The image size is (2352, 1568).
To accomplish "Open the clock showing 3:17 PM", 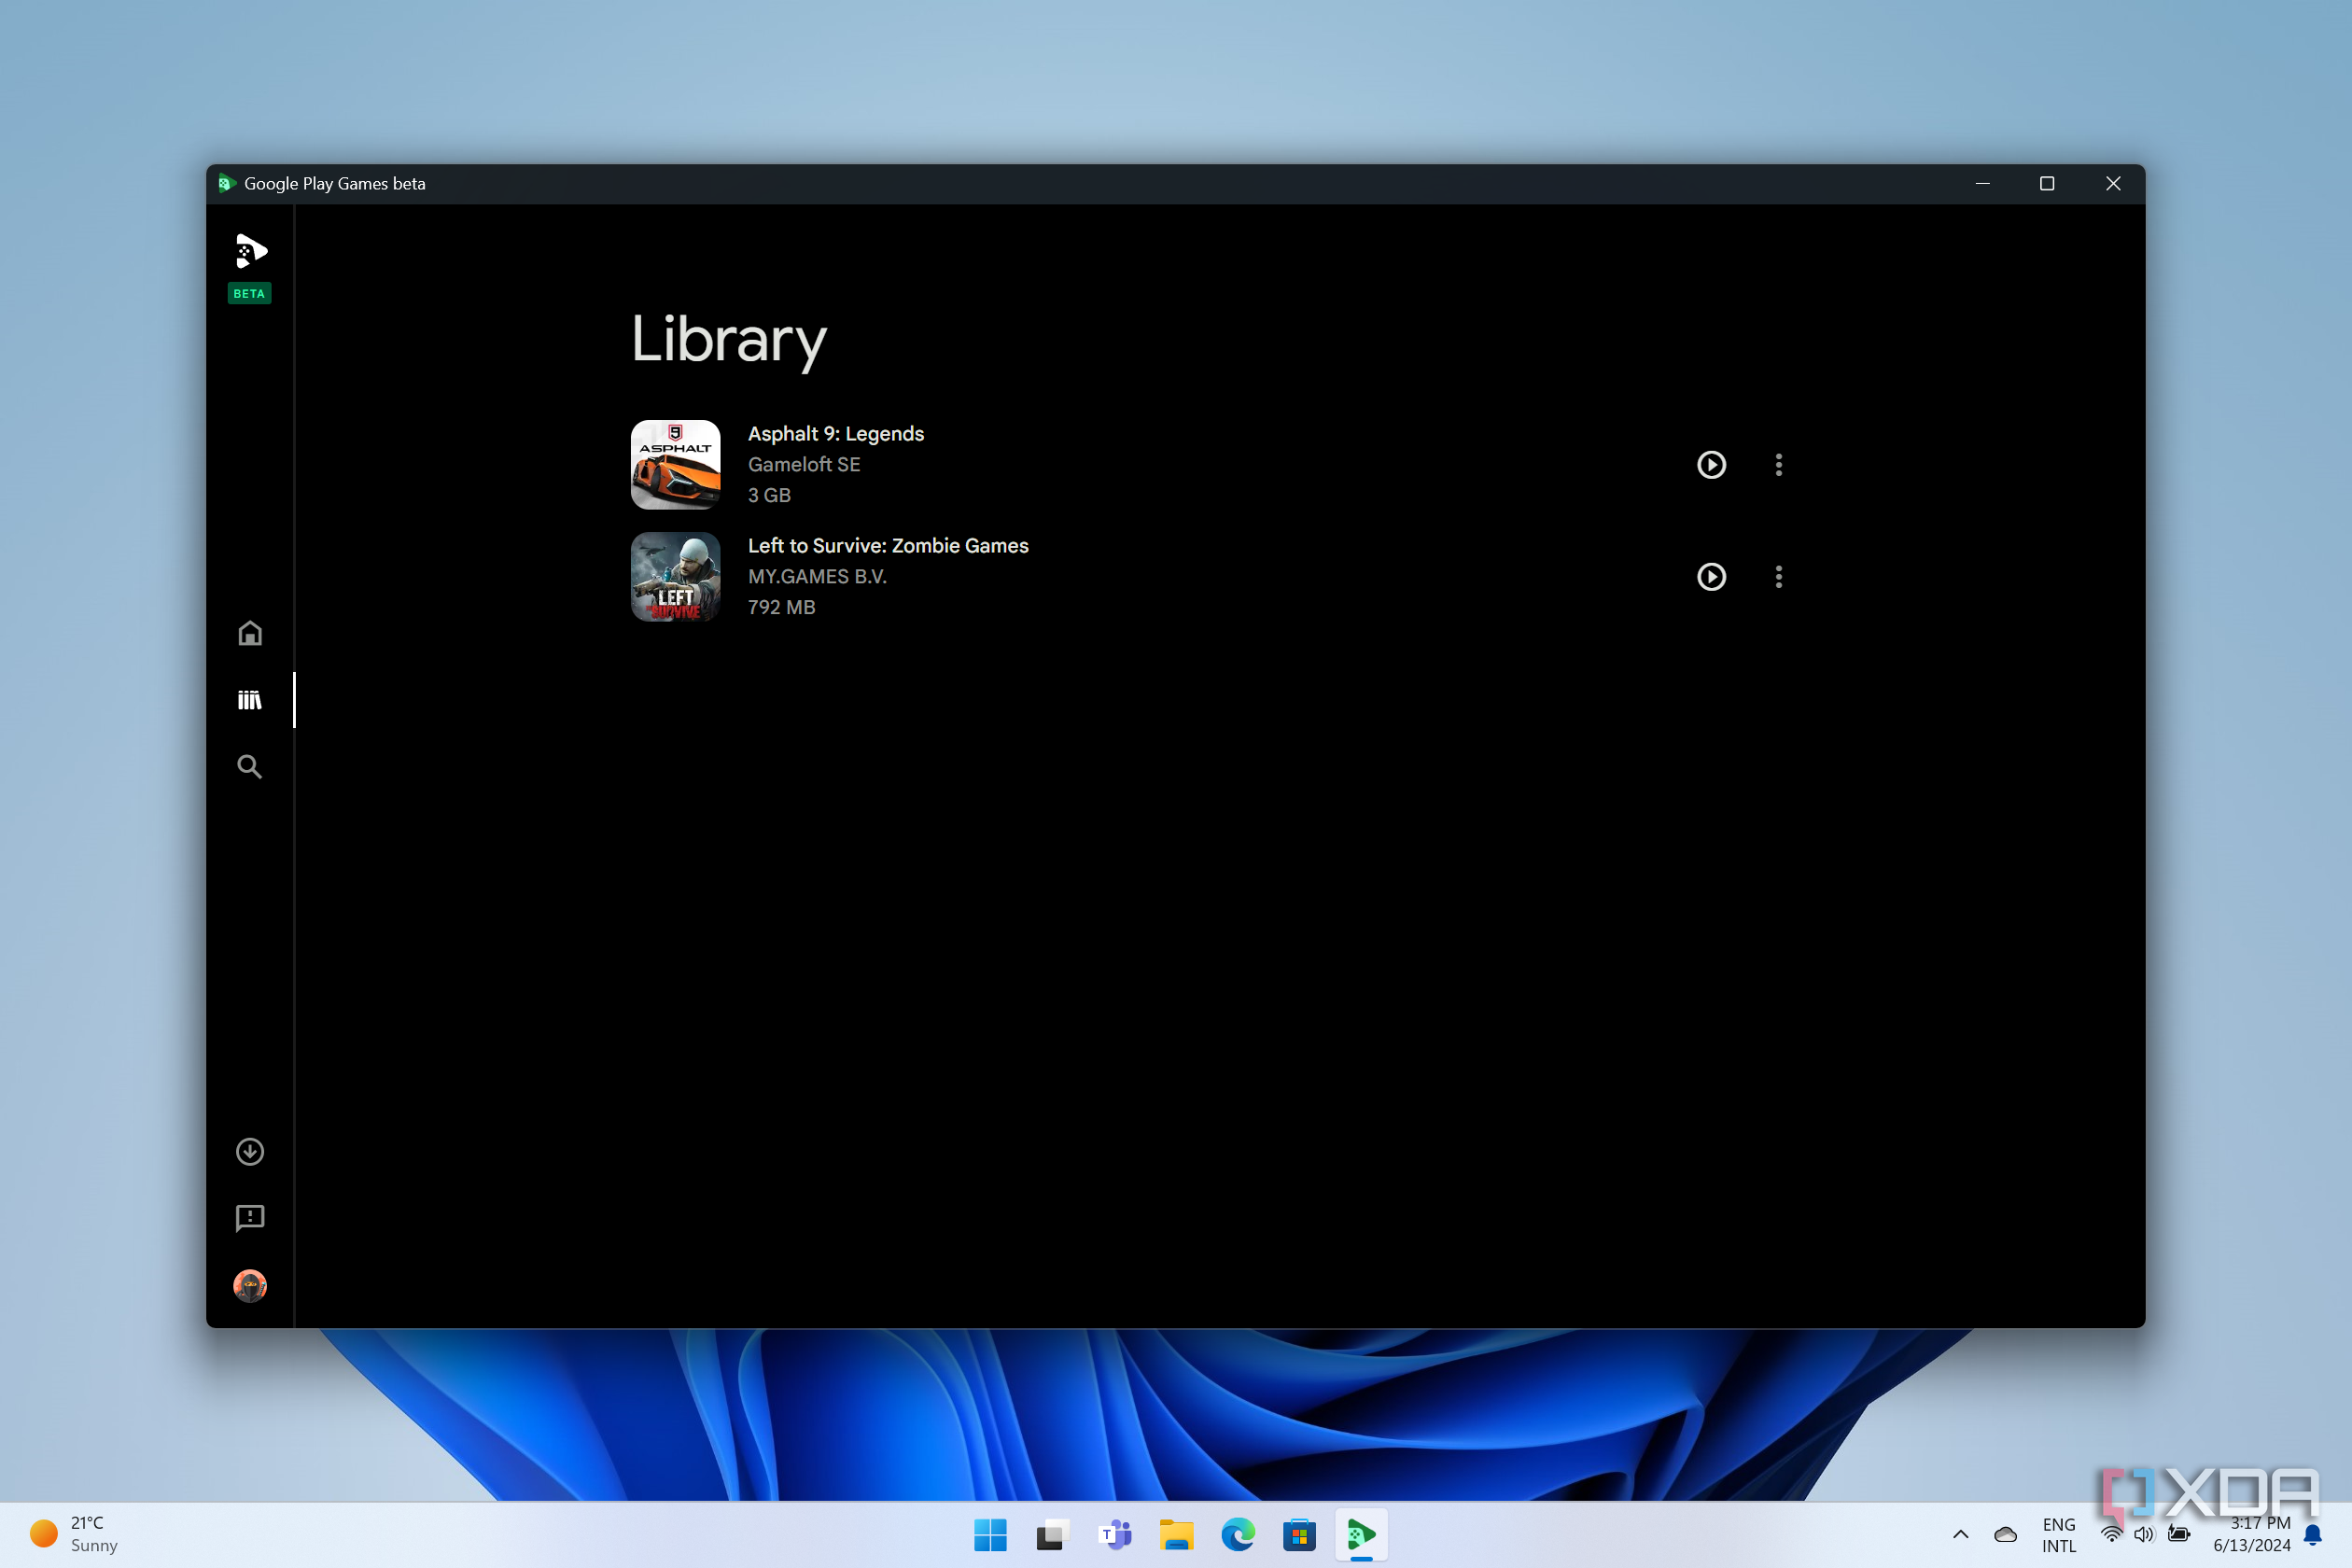I will pos(2252,1535).
